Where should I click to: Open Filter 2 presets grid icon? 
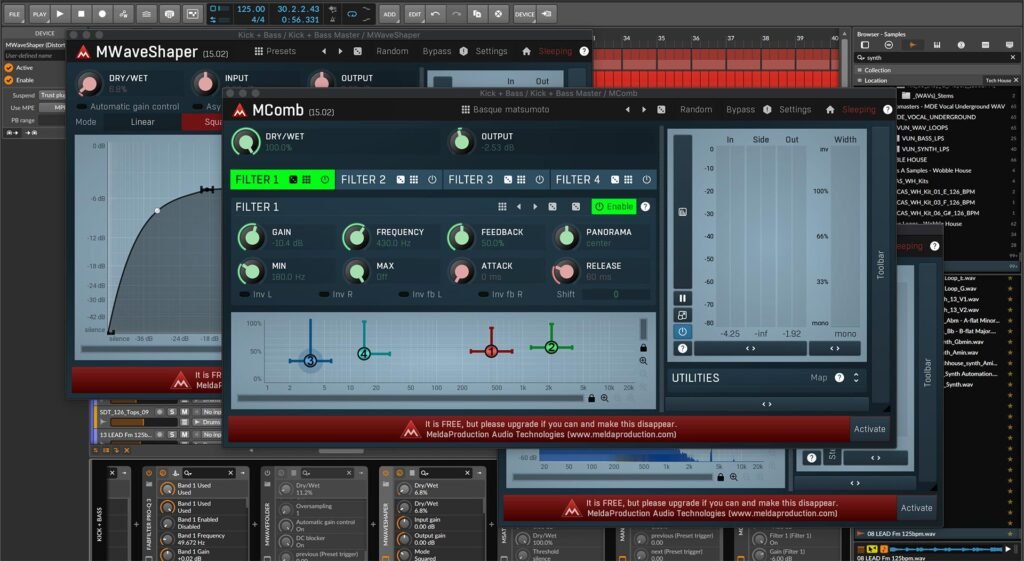click(415, 180)
